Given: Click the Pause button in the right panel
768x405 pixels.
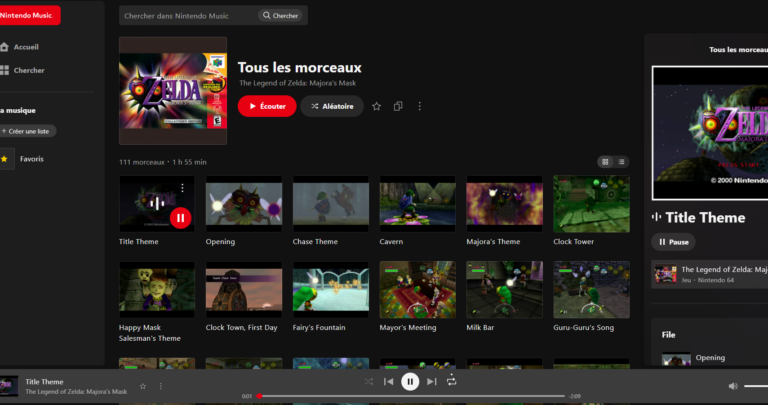Looking at the screenshot, I should 673,242.
